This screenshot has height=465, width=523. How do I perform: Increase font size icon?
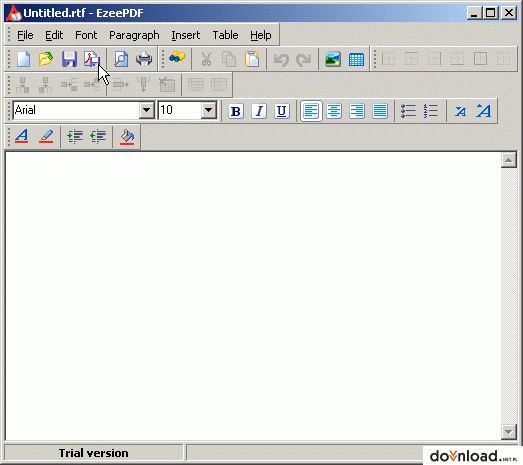(x=484, y=111)
